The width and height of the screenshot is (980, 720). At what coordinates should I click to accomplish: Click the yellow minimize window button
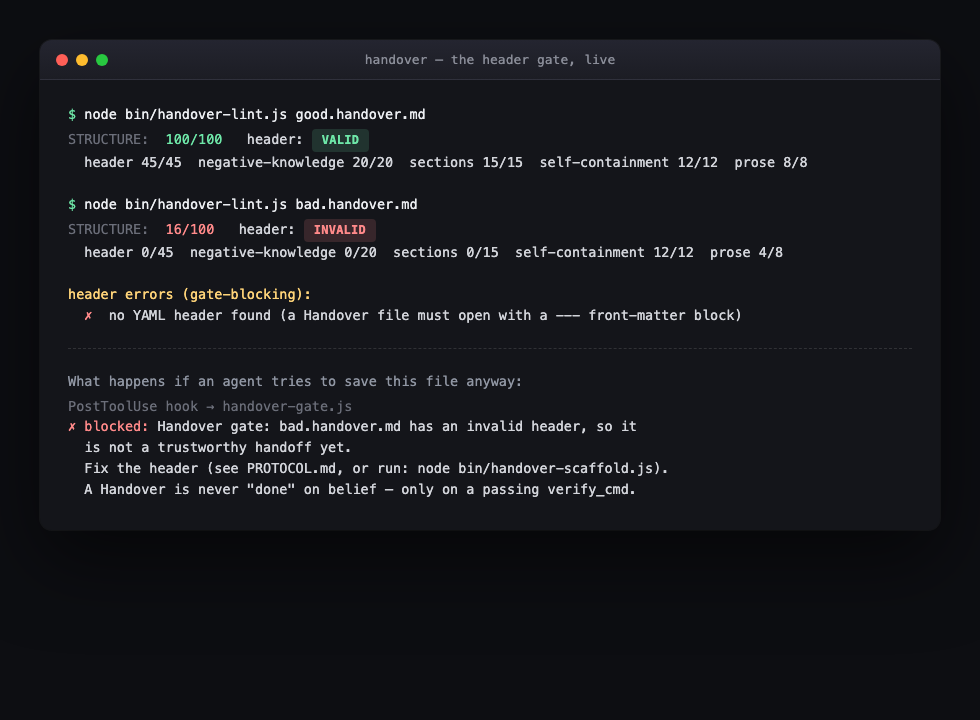pos(82,60)
